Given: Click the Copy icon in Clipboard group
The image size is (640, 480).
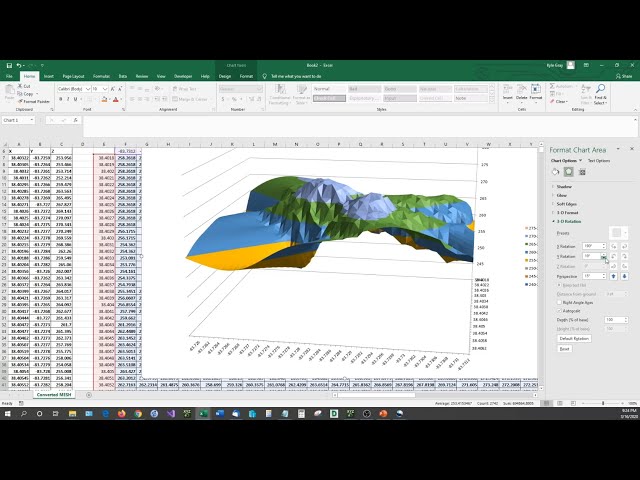Looking at the screenshot, I should [20, 94].
